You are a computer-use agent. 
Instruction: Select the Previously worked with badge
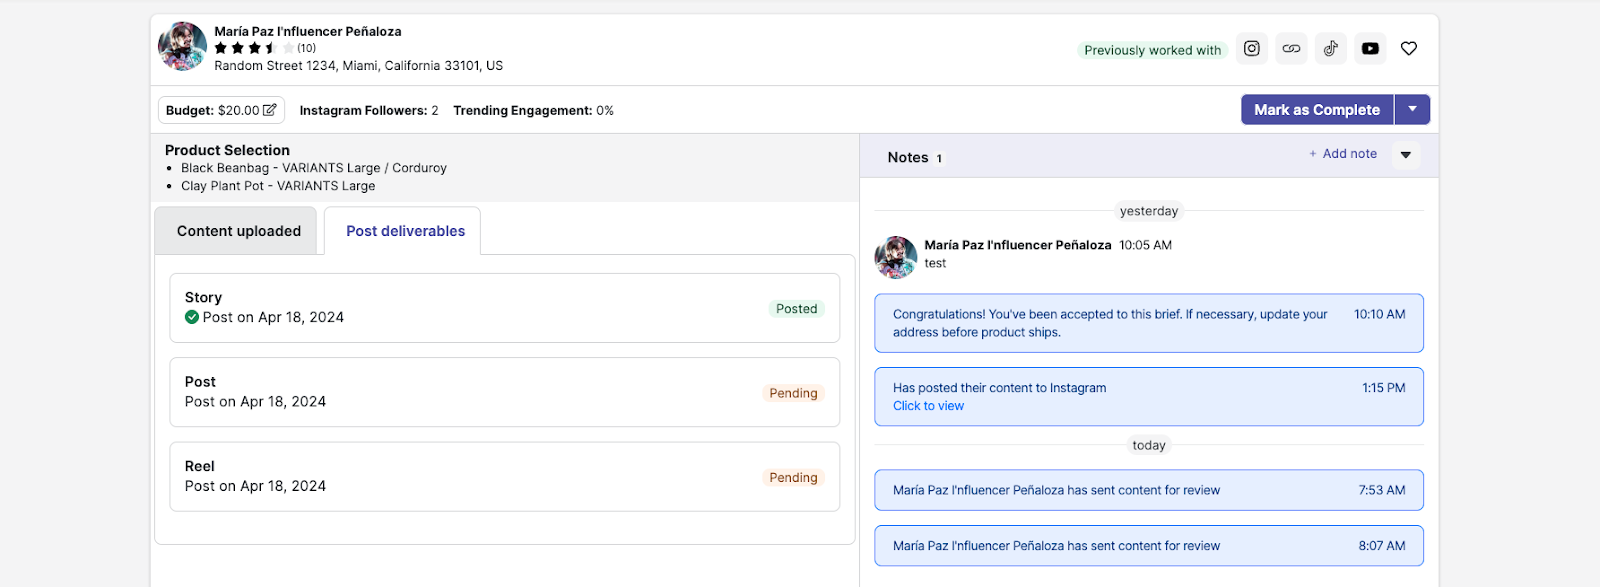click(1152, 50)
